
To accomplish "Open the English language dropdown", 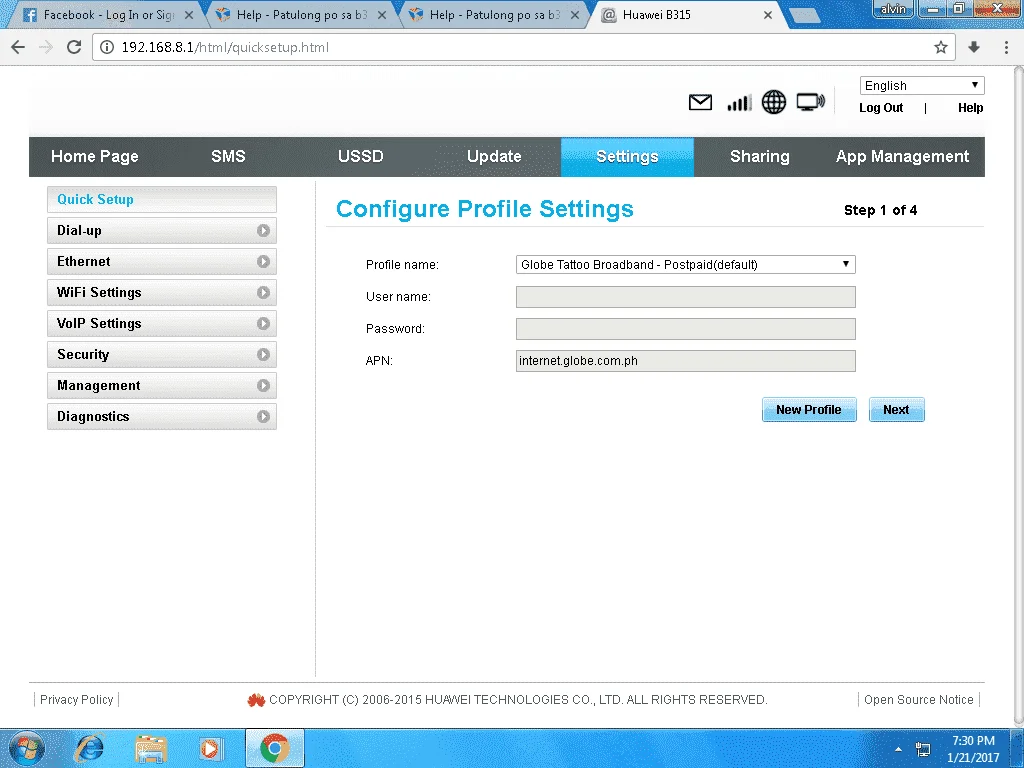I will coord(921,86).
